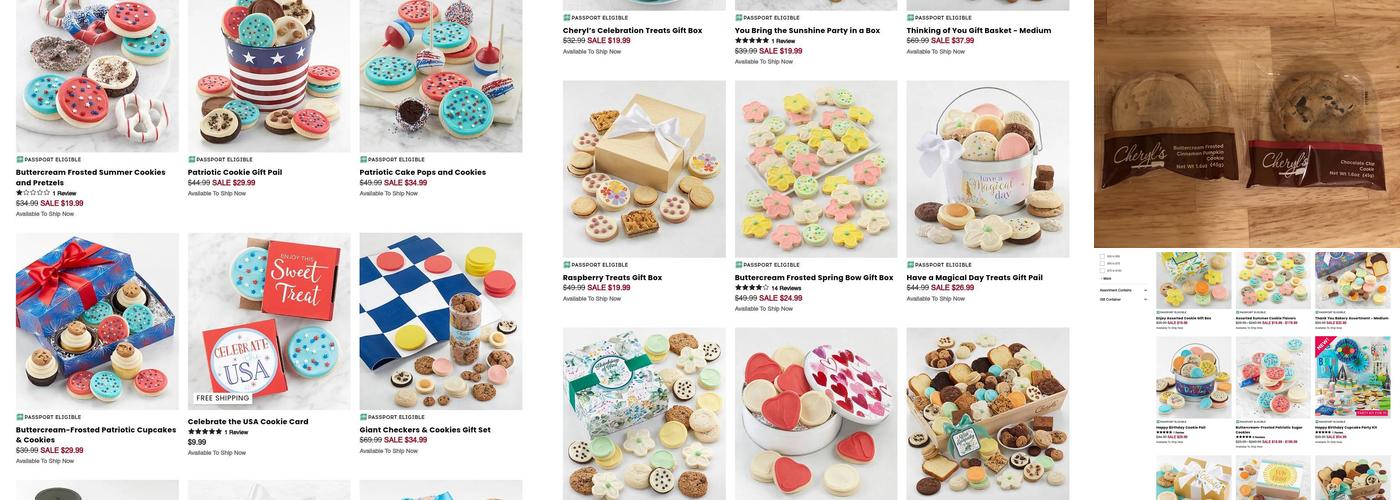
Task: Click Passport Eligible badge above Giant Checkers gift set
Action: [392, 417]
